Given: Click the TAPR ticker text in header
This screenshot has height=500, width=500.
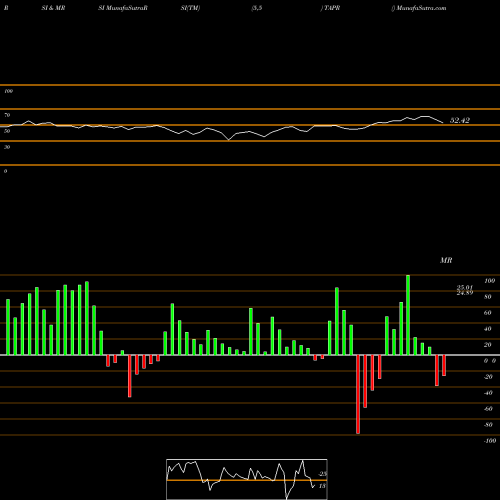Looking at the screenshot, I should pos(332,8).
